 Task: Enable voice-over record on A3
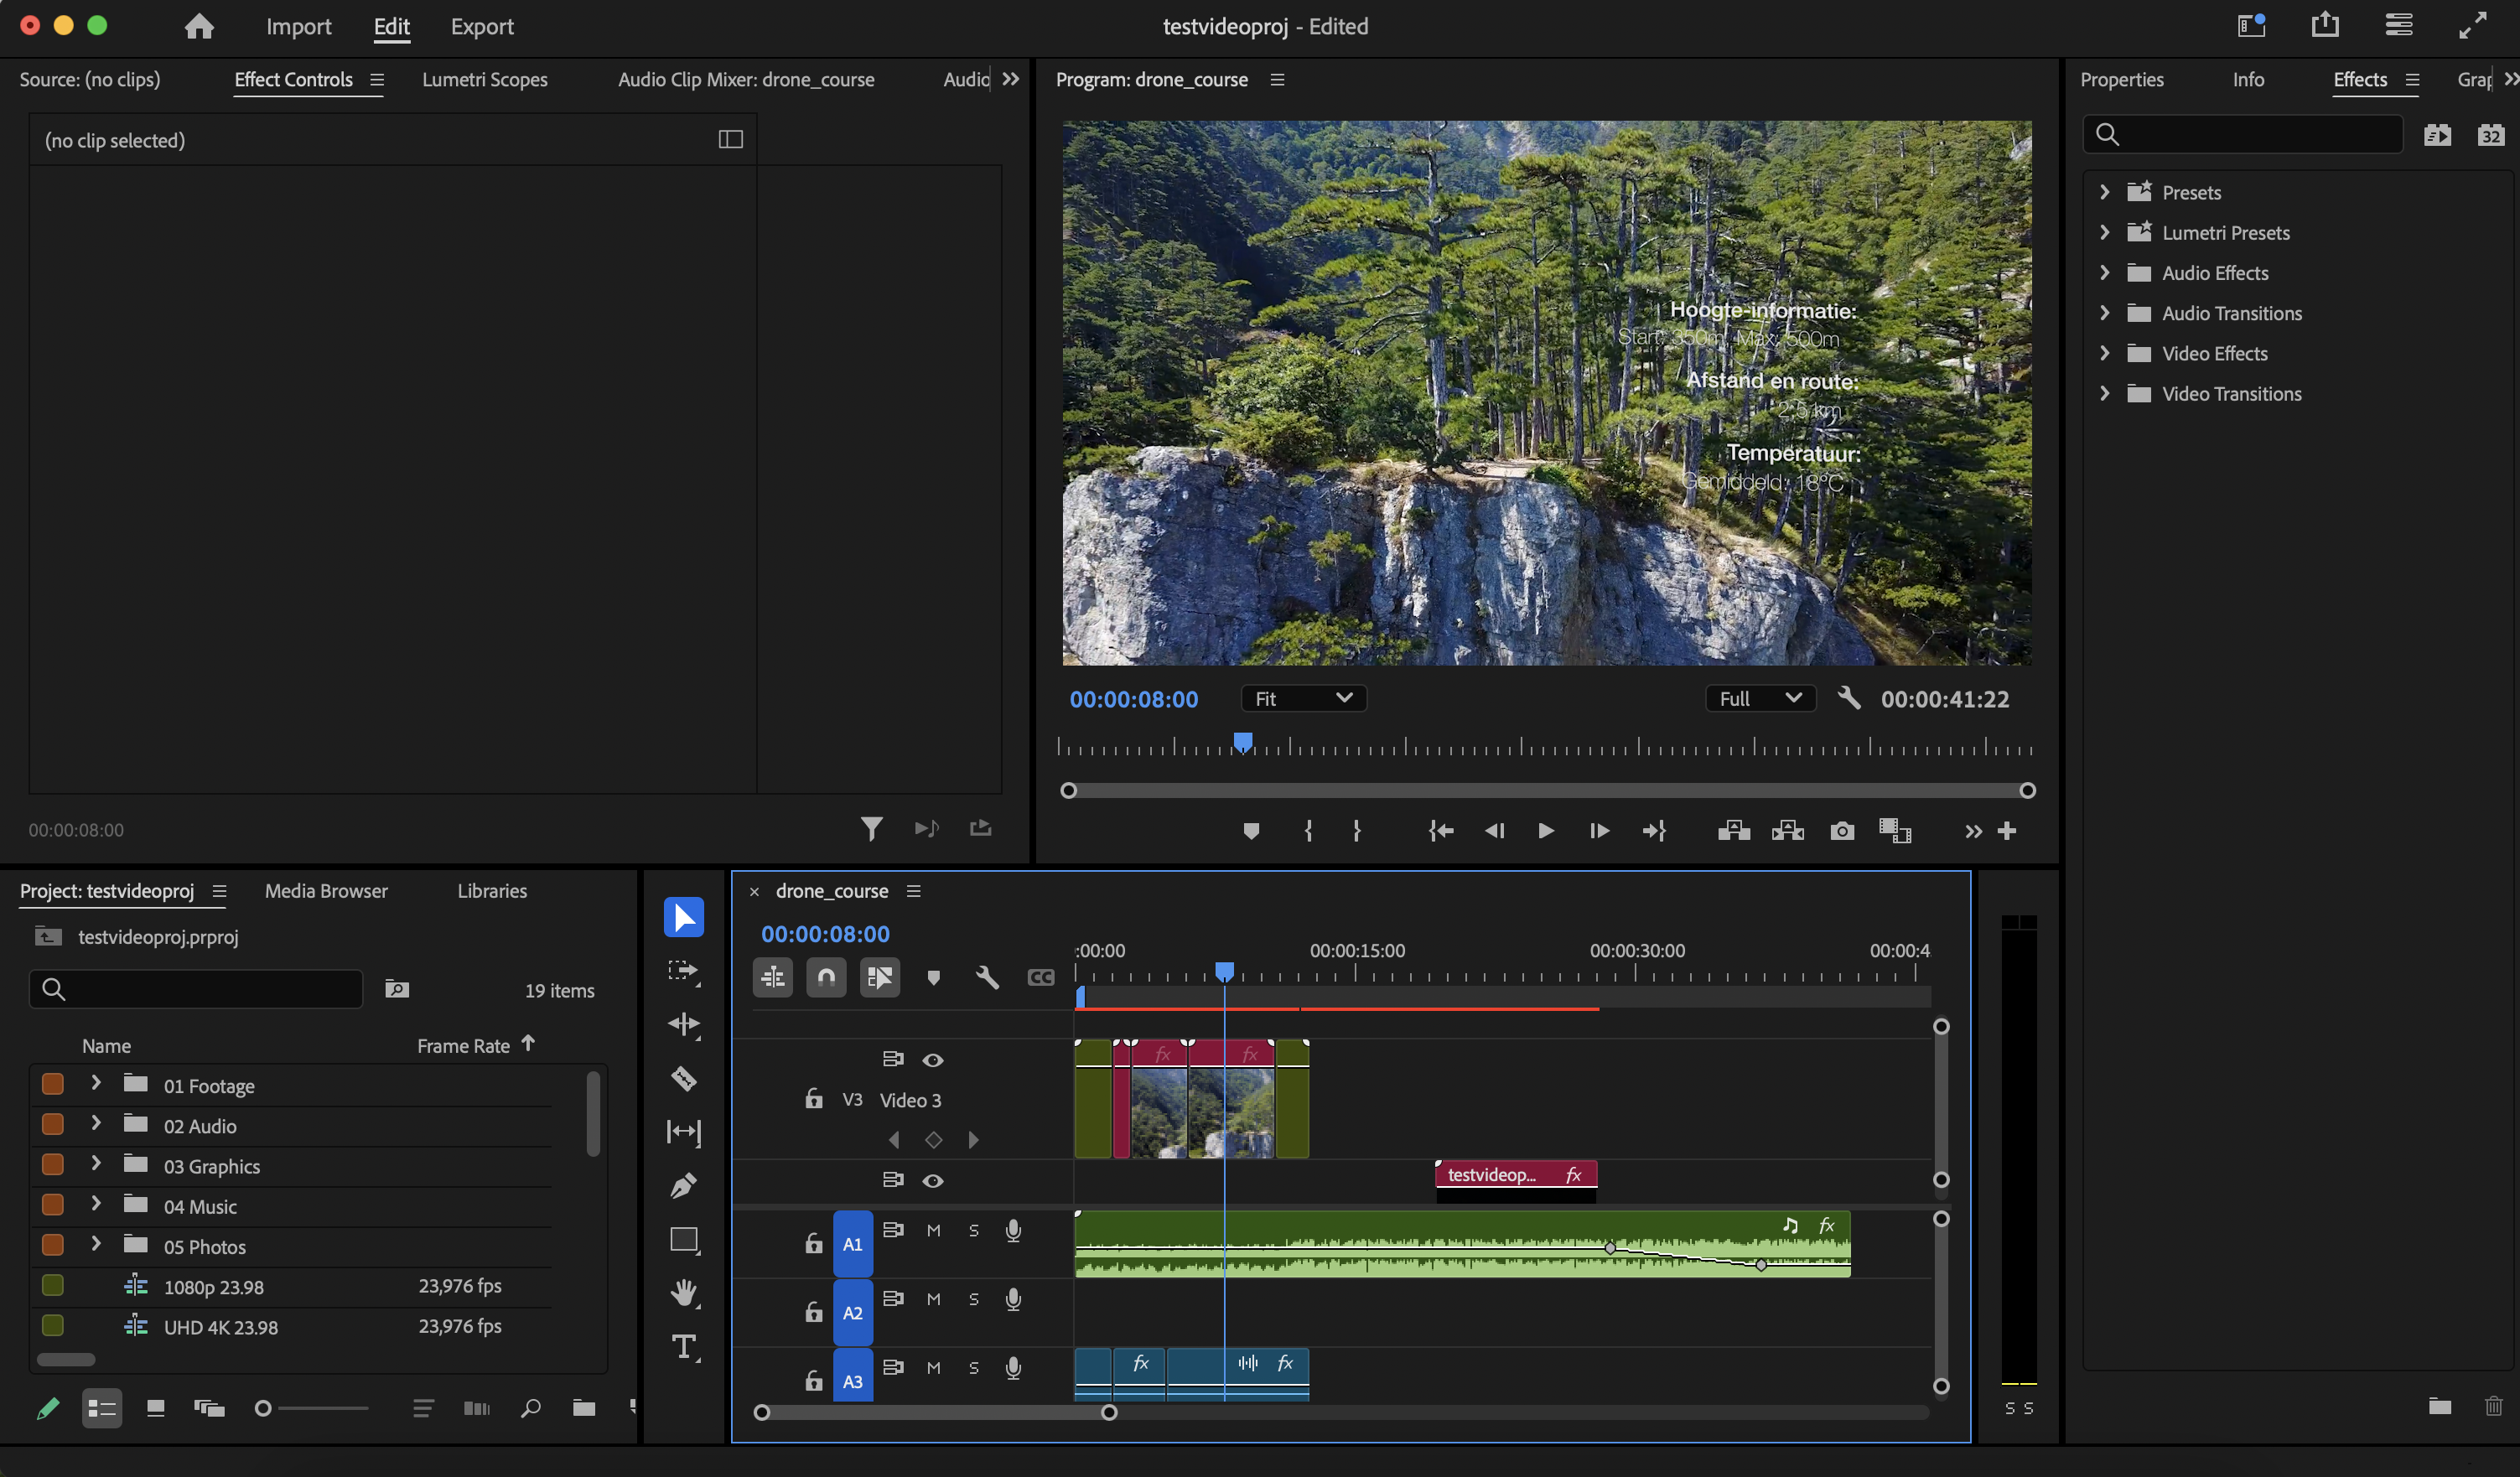pyautogui.click(x=1013, y=1368)
